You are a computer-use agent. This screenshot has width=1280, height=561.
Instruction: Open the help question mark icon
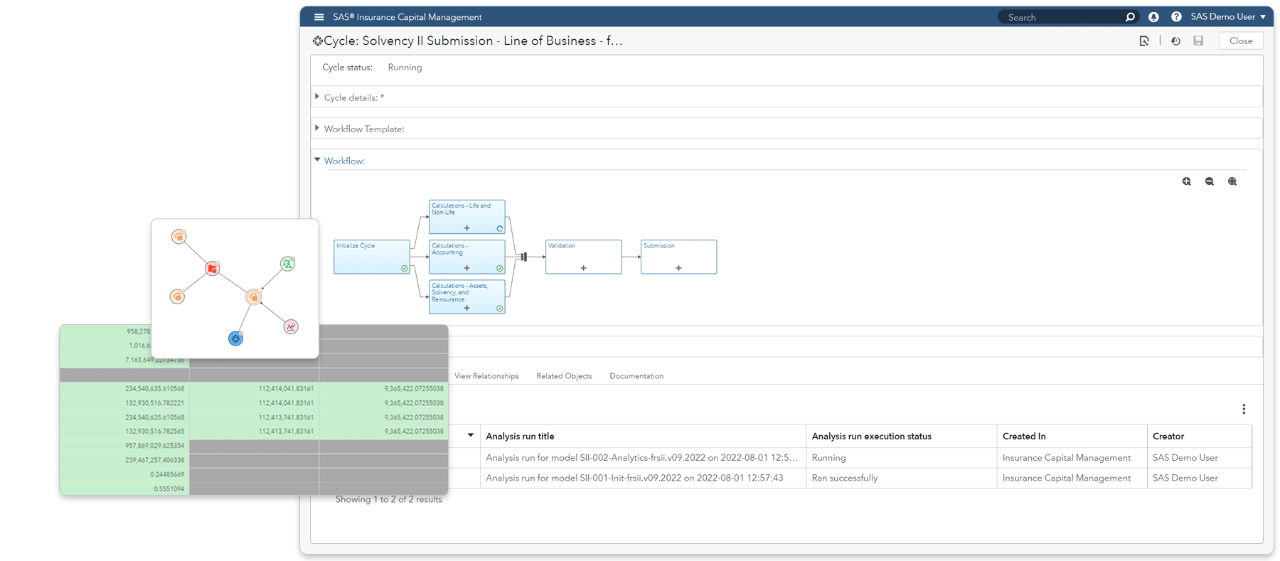pos(1176,17)
